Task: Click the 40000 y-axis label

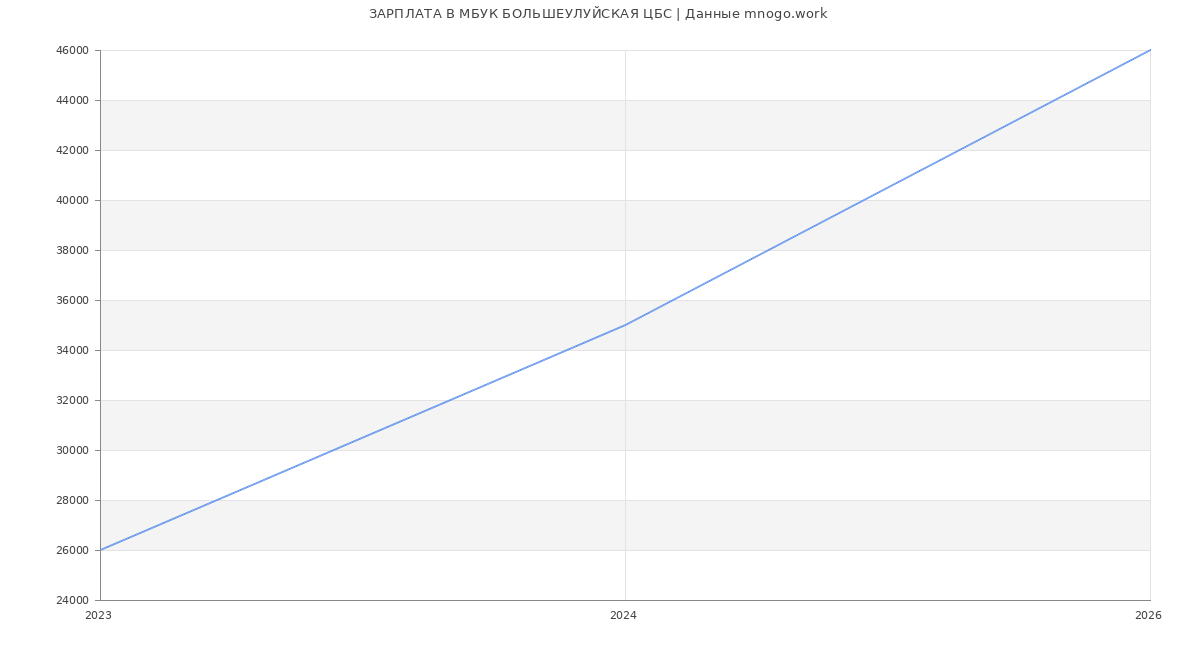Action: tap(72, 200)
